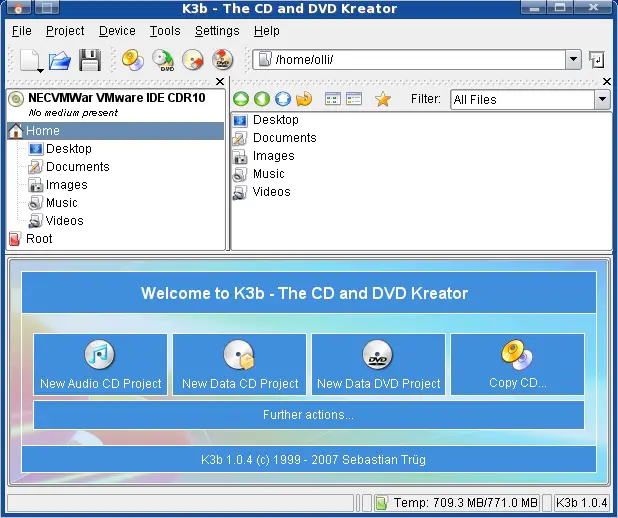Open an existing project with the folder icon
Screen dimensions: 618x518
[x=60, y=60]
